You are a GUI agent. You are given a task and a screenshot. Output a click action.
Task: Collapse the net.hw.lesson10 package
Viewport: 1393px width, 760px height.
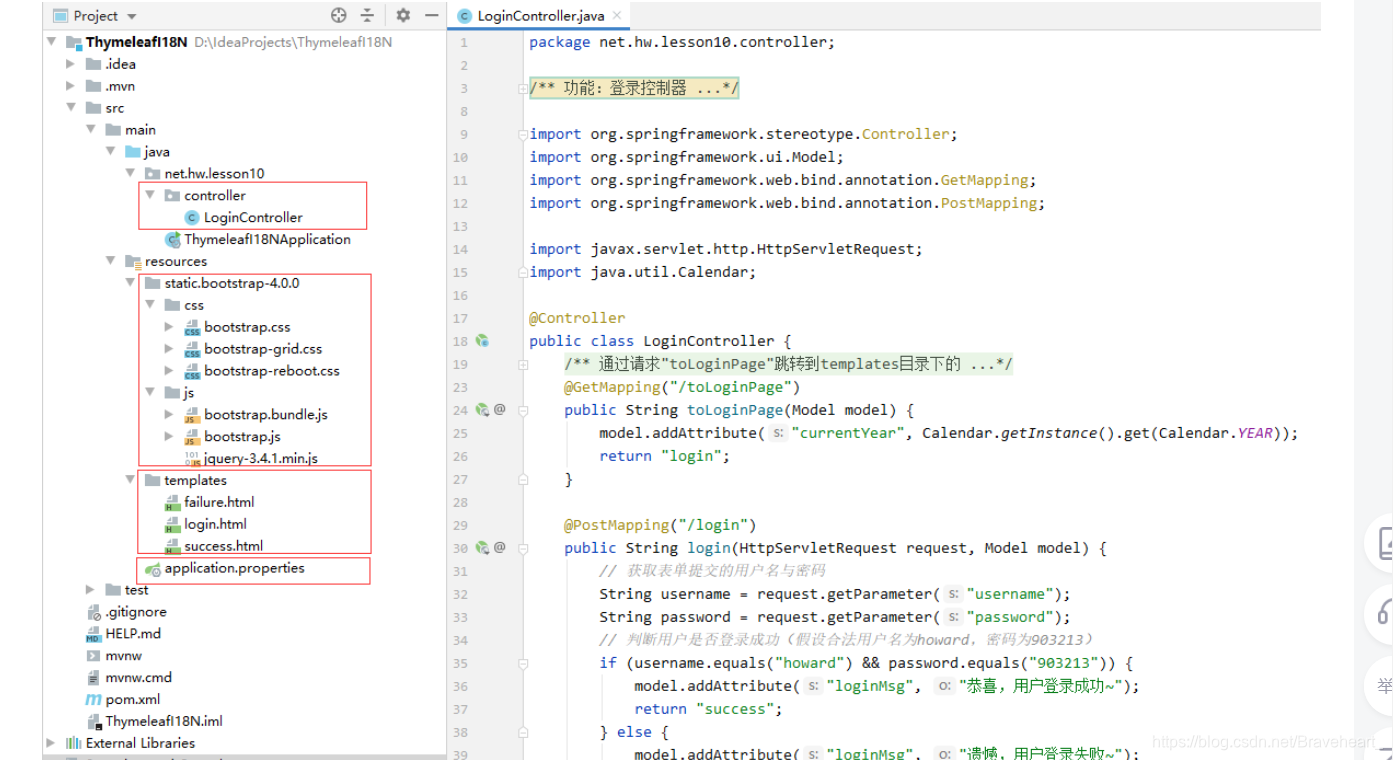(130, 174)
